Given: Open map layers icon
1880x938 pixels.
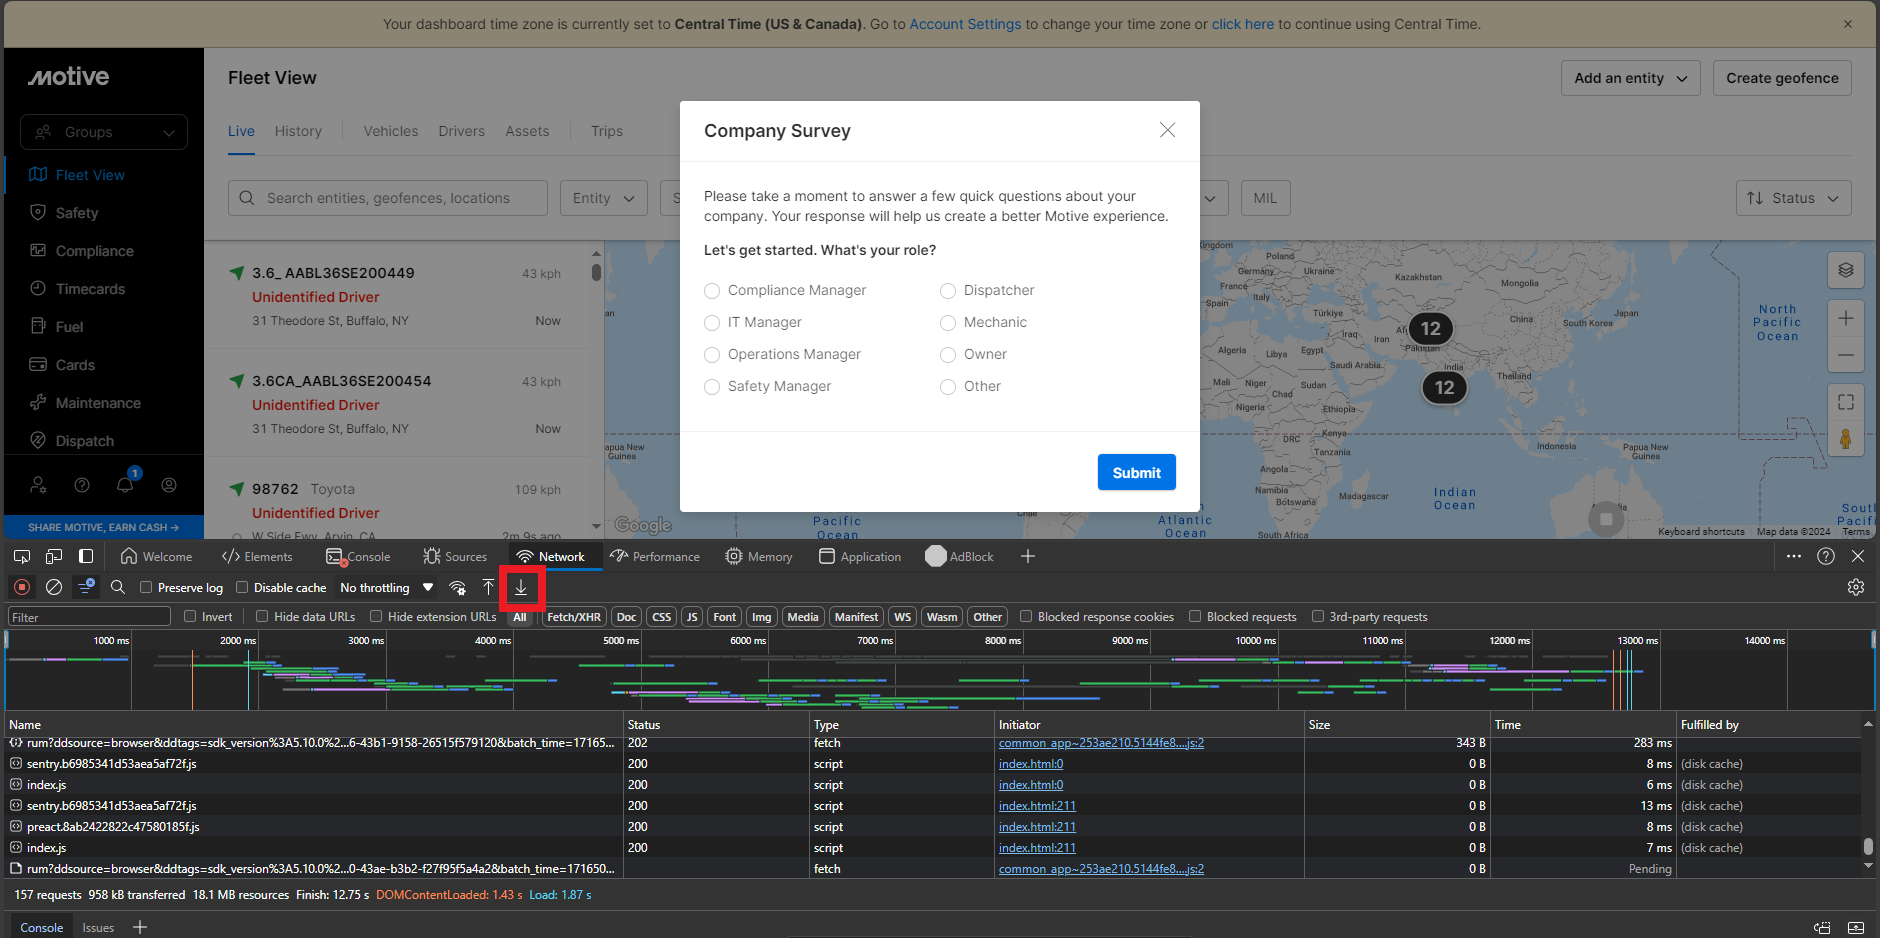Looking at the screenshot, I should coord(1846,270).
